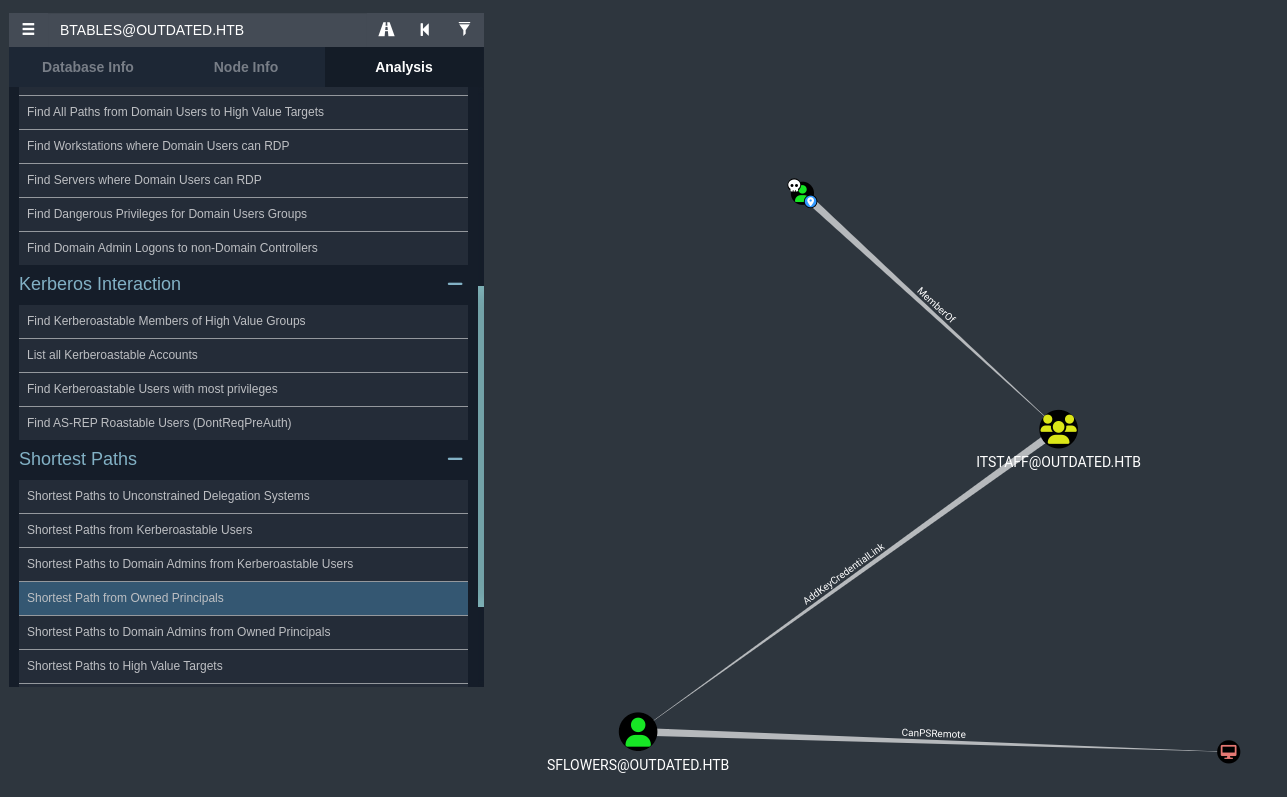Select the ITSTAFF group node

[x=1058, y=429]
